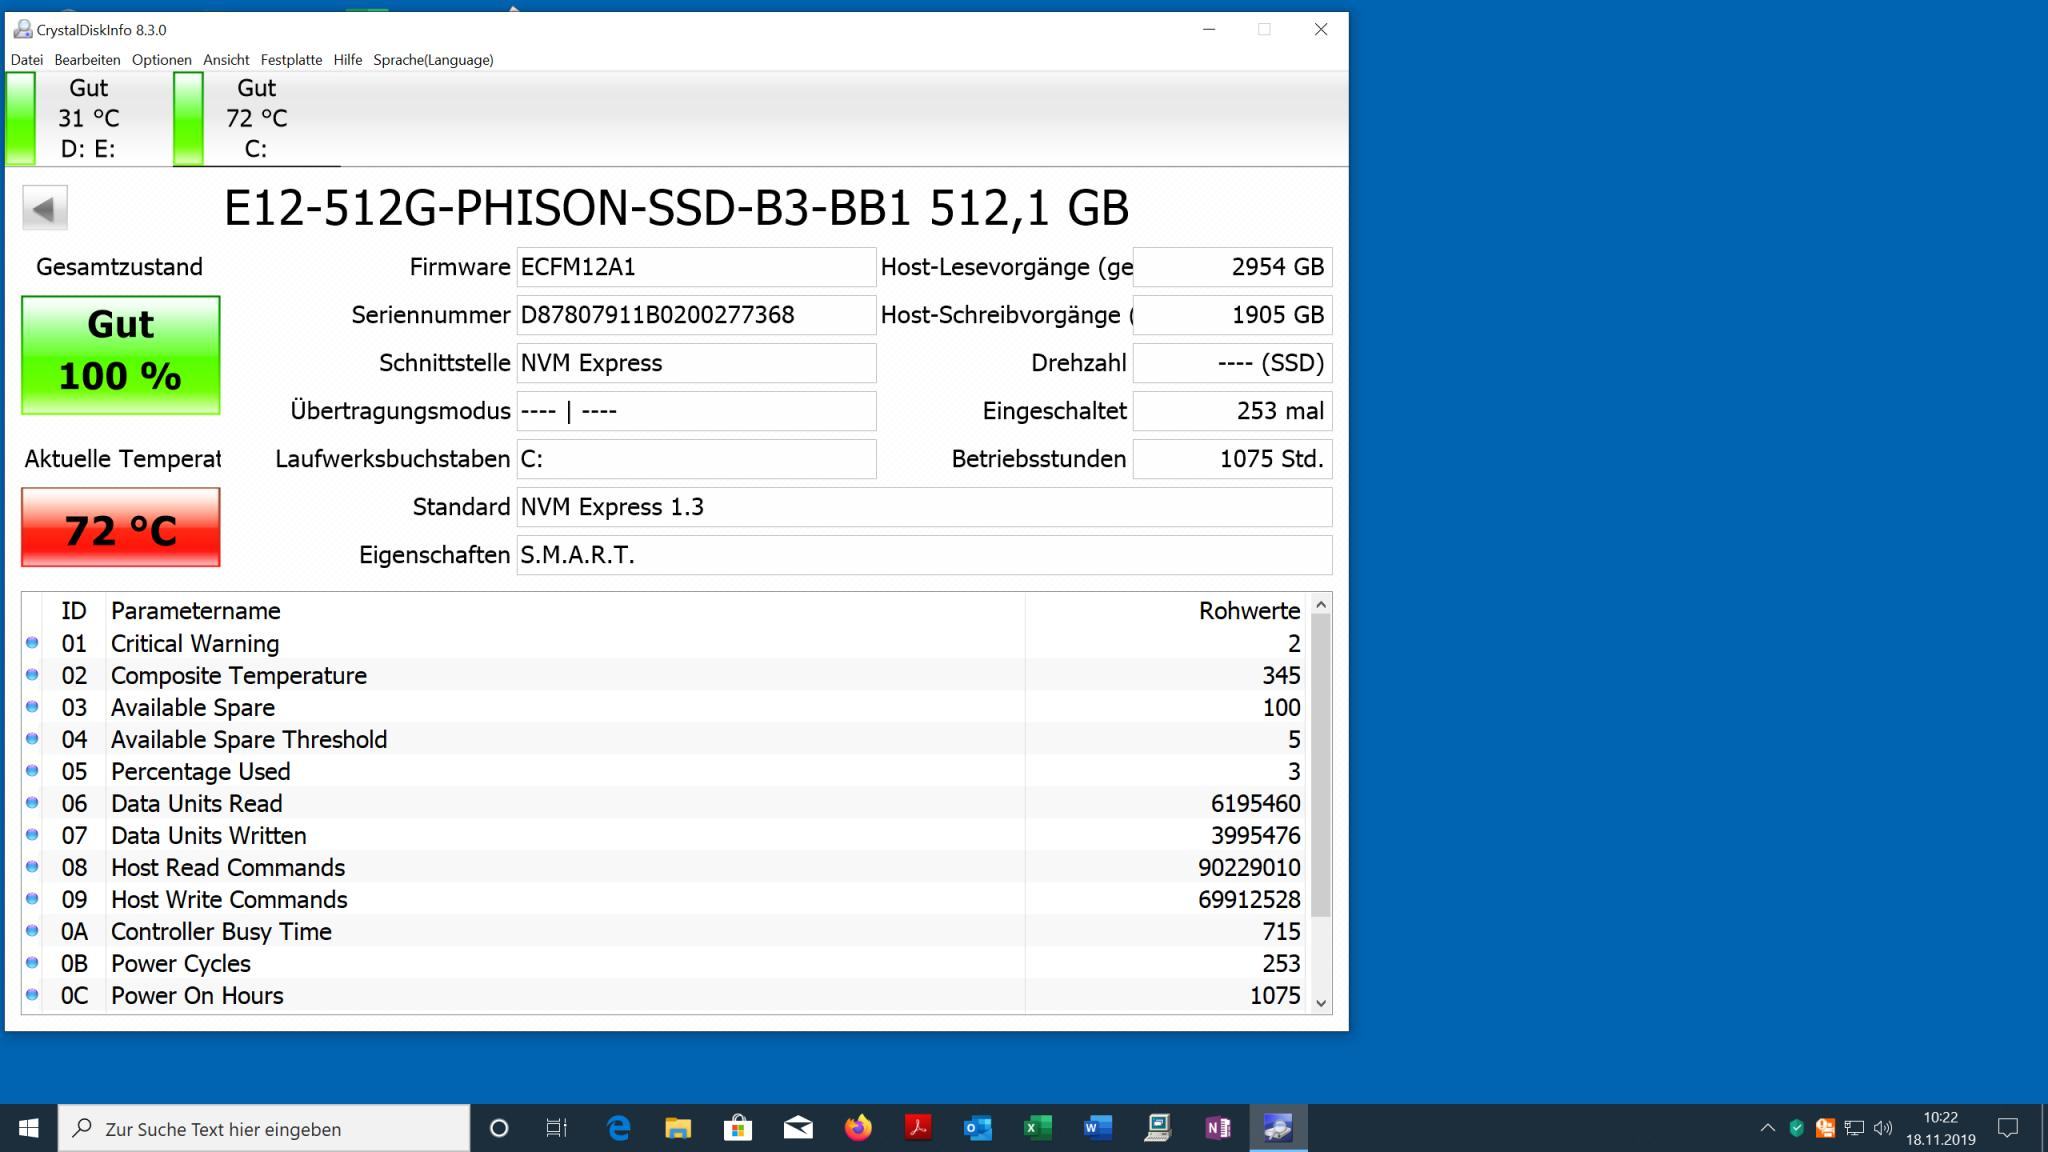
Task: Click the Übertragungsmodus field
Action: point(697,411)
